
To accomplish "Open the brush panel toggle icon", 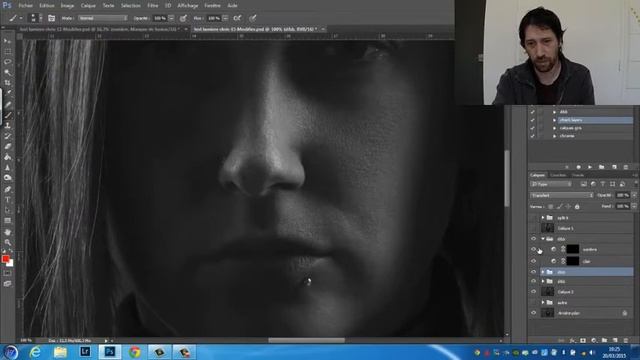I will [51, 18].
